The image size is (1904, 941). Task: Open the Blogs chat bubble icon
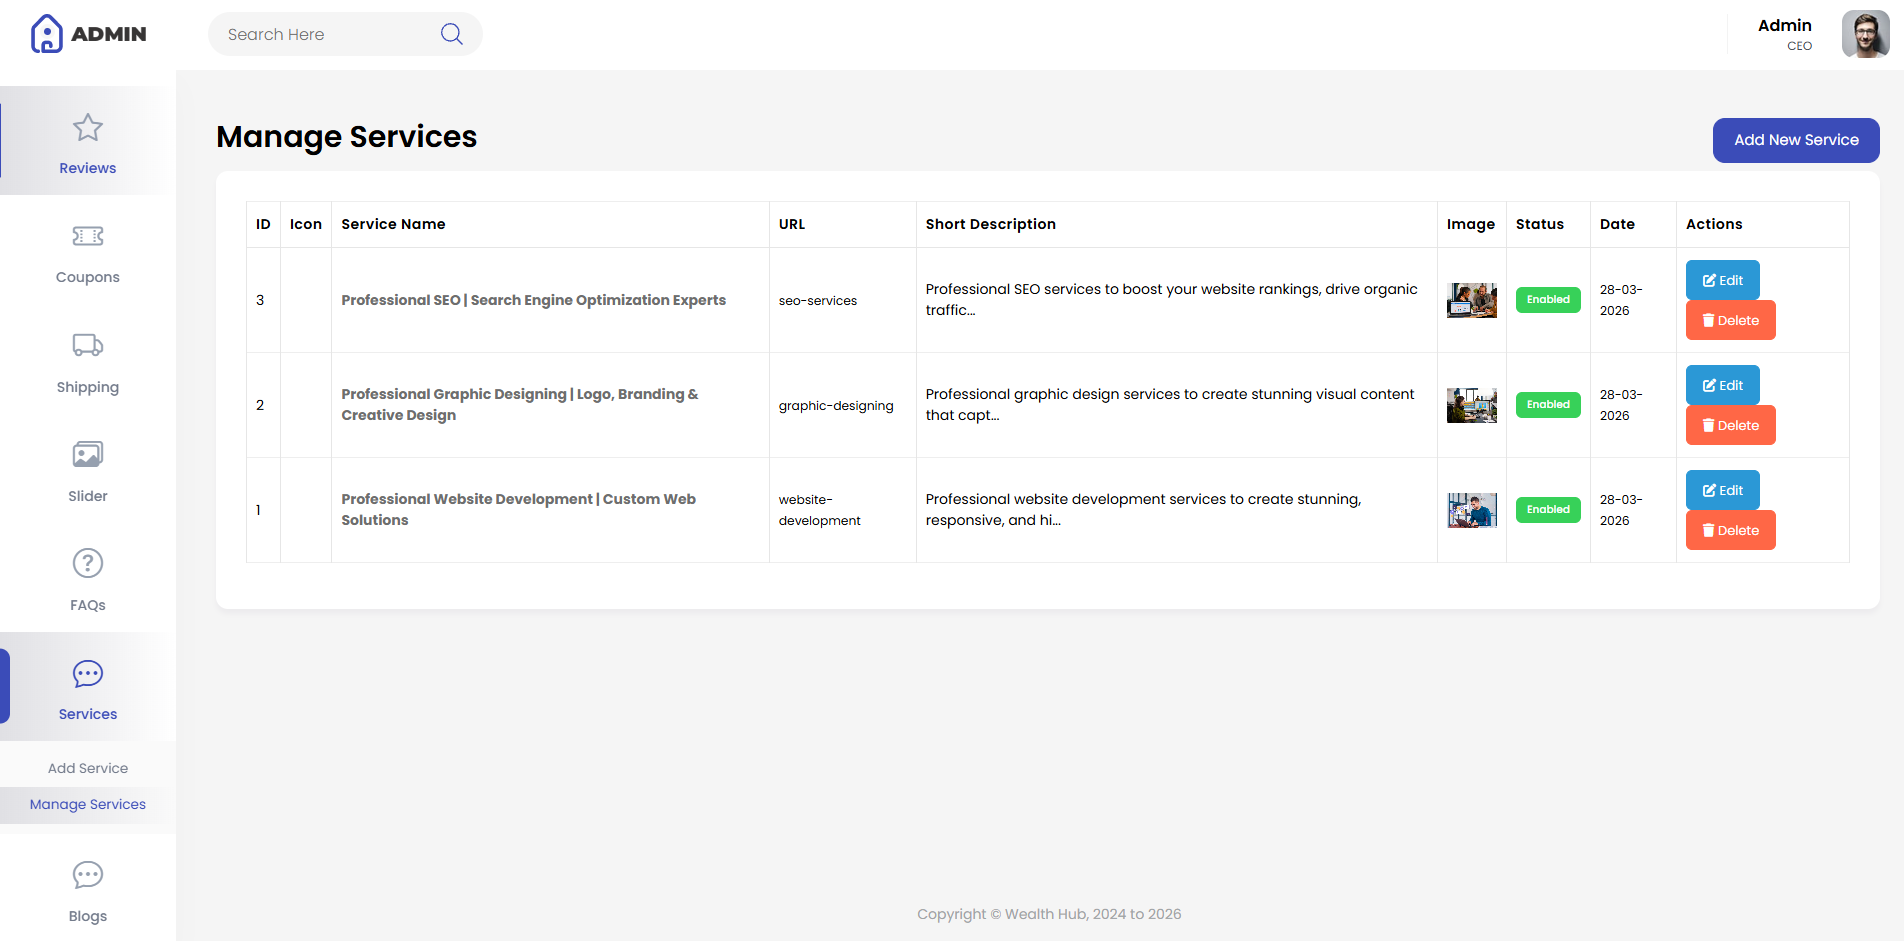(88, 875)
